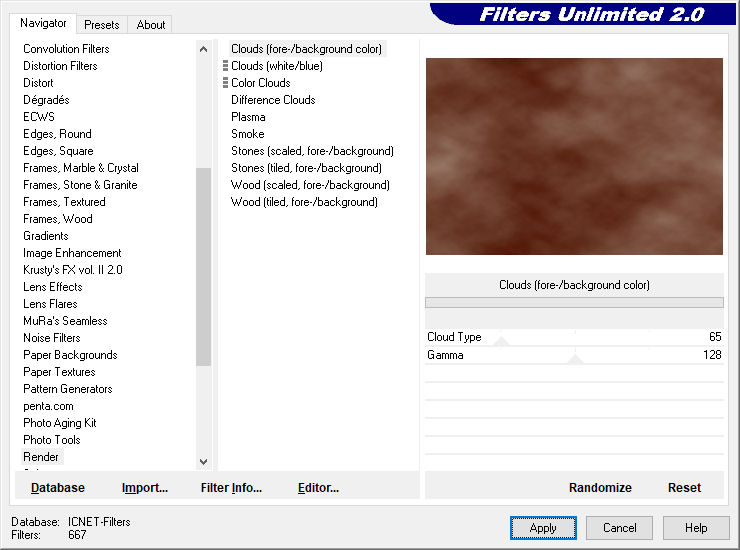The image size is (740, 550).
Task: Choose Clouds (fore-/background color) filter
Action: (x=306, y=49)
